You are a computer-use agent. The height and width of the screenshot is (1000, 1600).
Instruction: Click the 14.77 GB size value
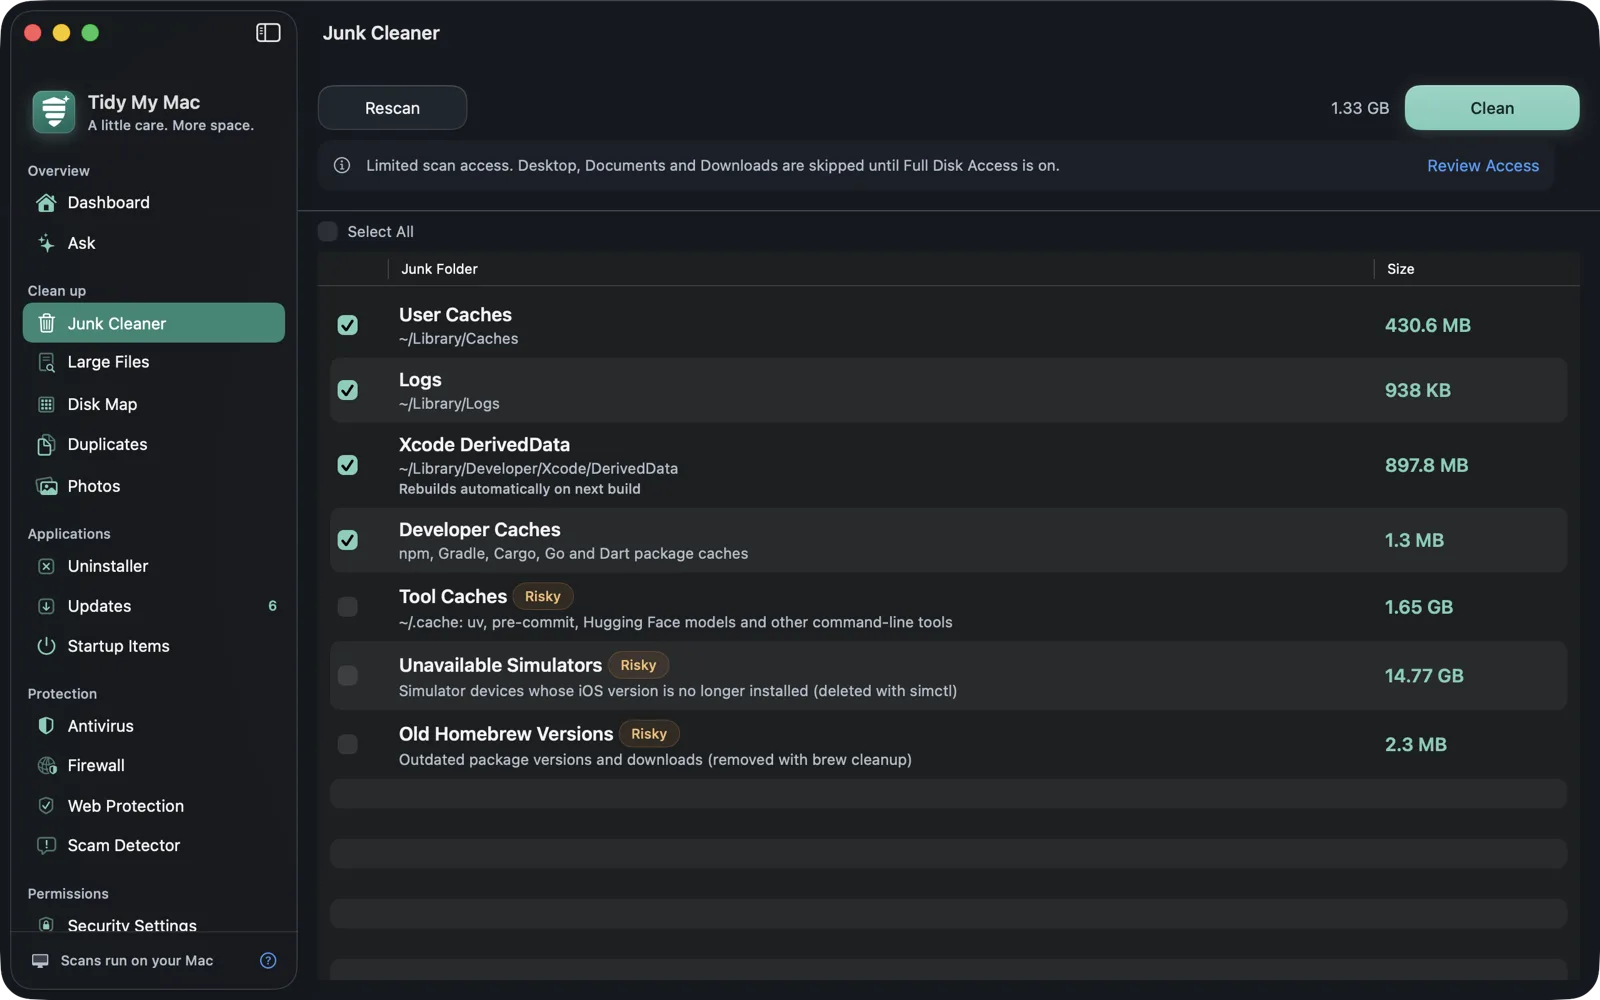click(x=1424, y=676)
